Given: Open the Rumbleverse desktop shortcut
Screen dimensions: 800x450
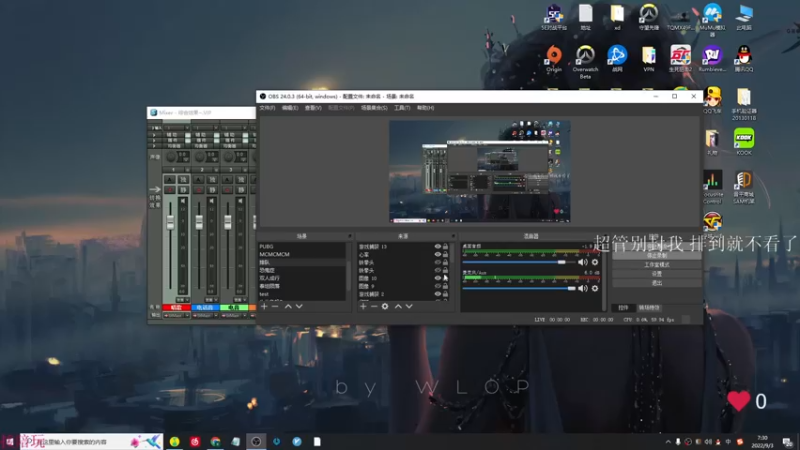Looking at the screenshot, I should pos(712,59).
